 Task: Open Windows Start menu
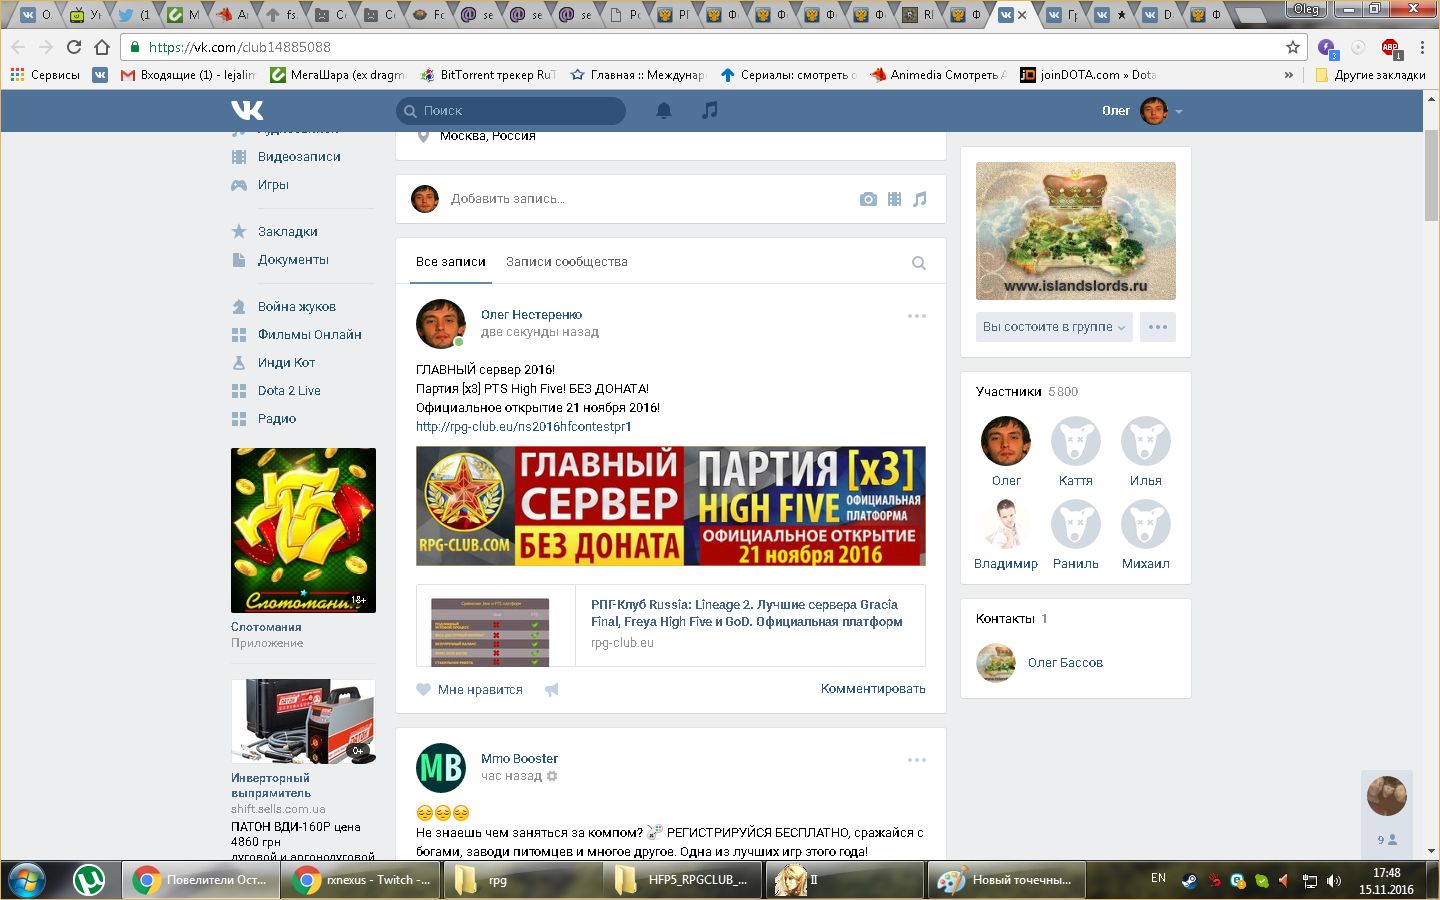click(x=28, y=880)
